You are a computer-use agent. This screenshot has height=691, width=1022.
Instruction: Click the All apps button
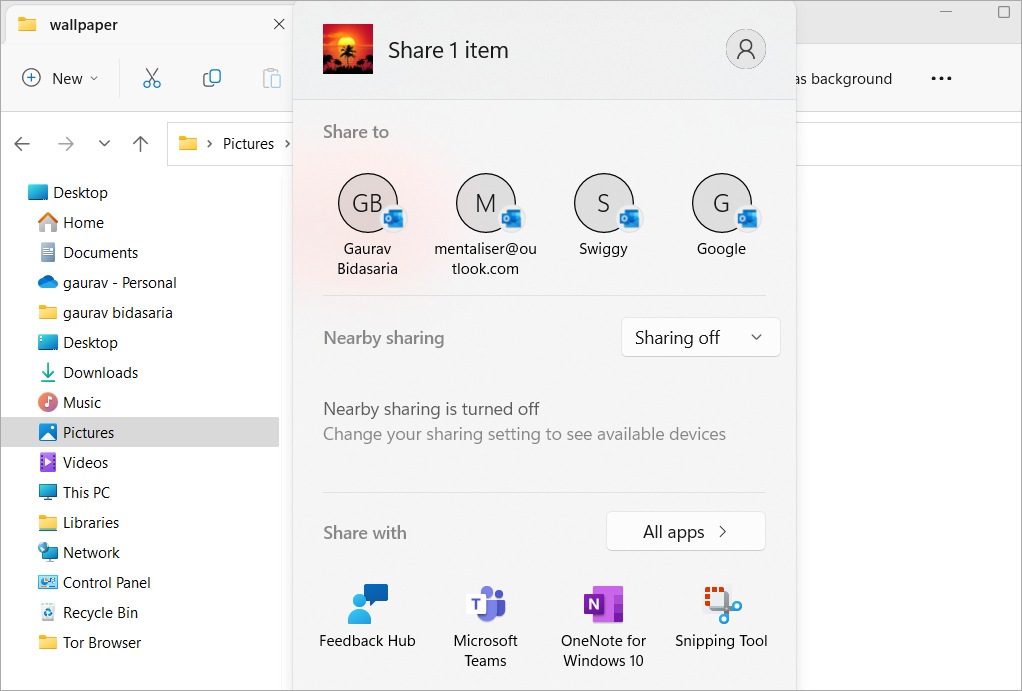tap(686, 531)
